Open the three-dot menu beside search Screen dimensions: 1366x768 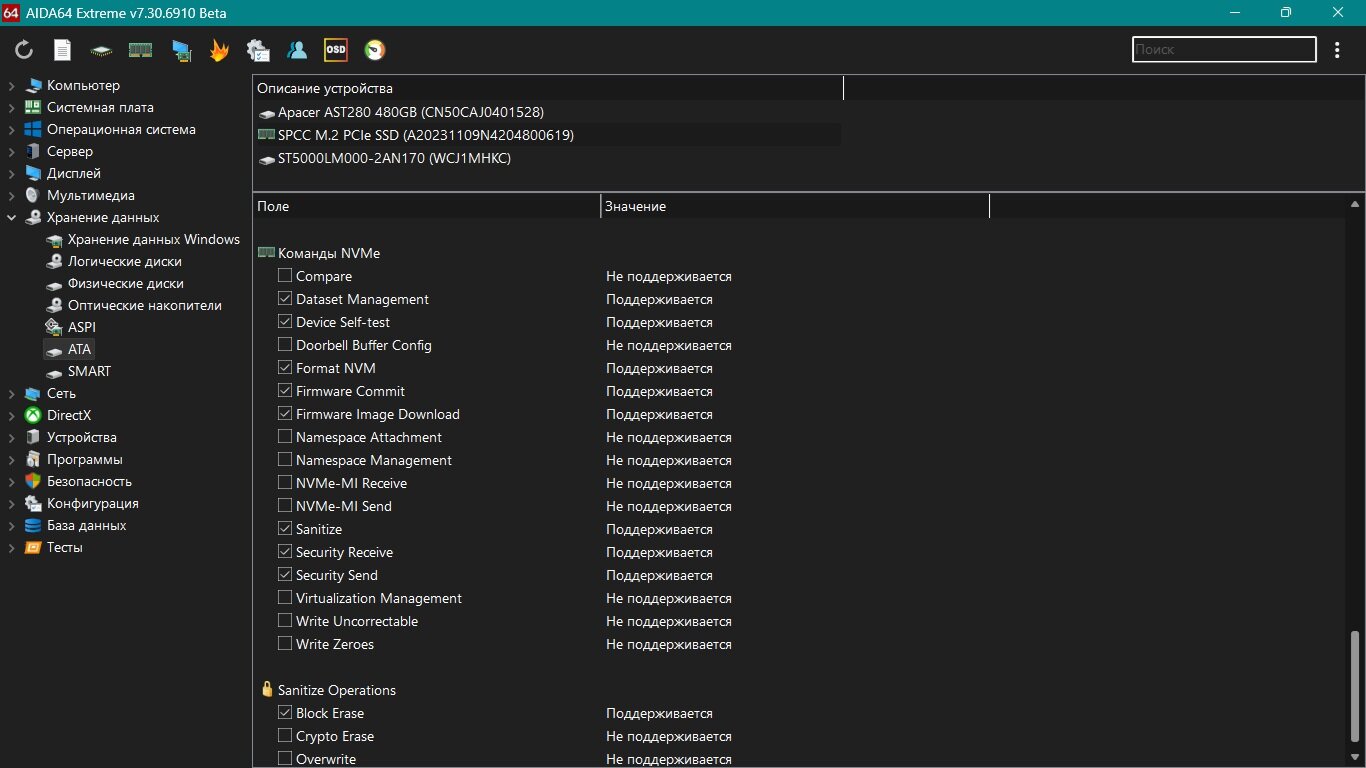[x=1338, y=49]
